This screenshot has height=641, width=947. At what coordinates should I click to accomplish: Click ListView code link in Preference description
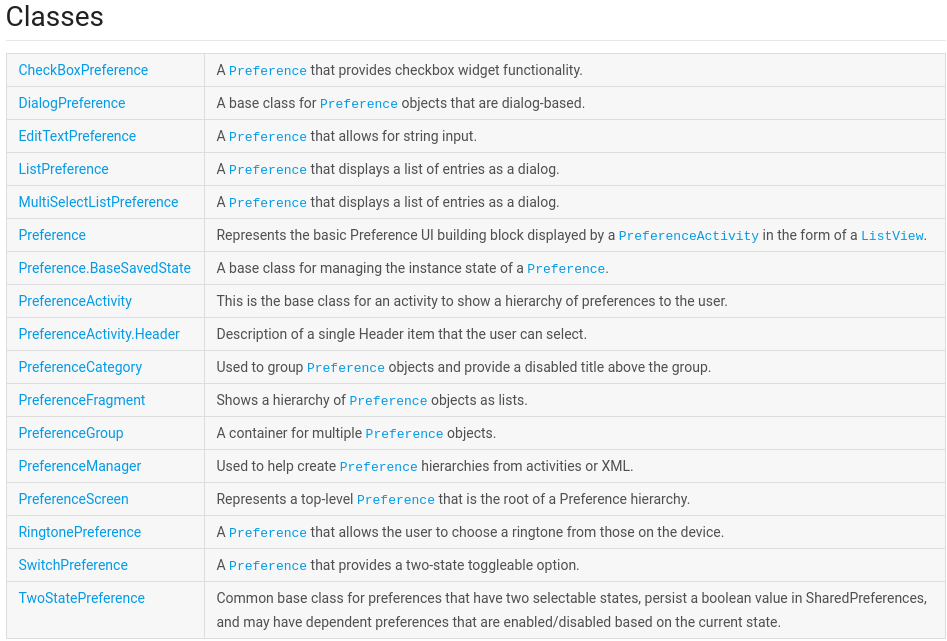[892, 236]
